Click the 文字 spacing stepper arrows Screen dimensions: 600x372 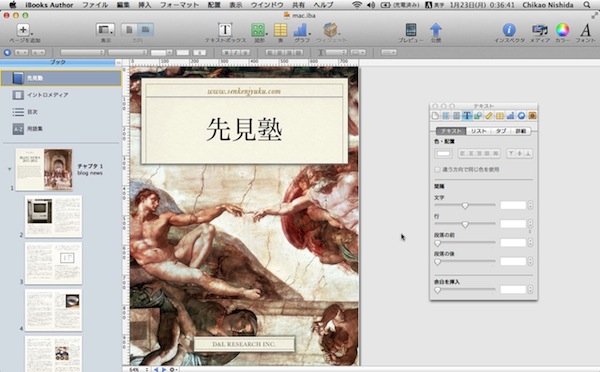[530, 205]
